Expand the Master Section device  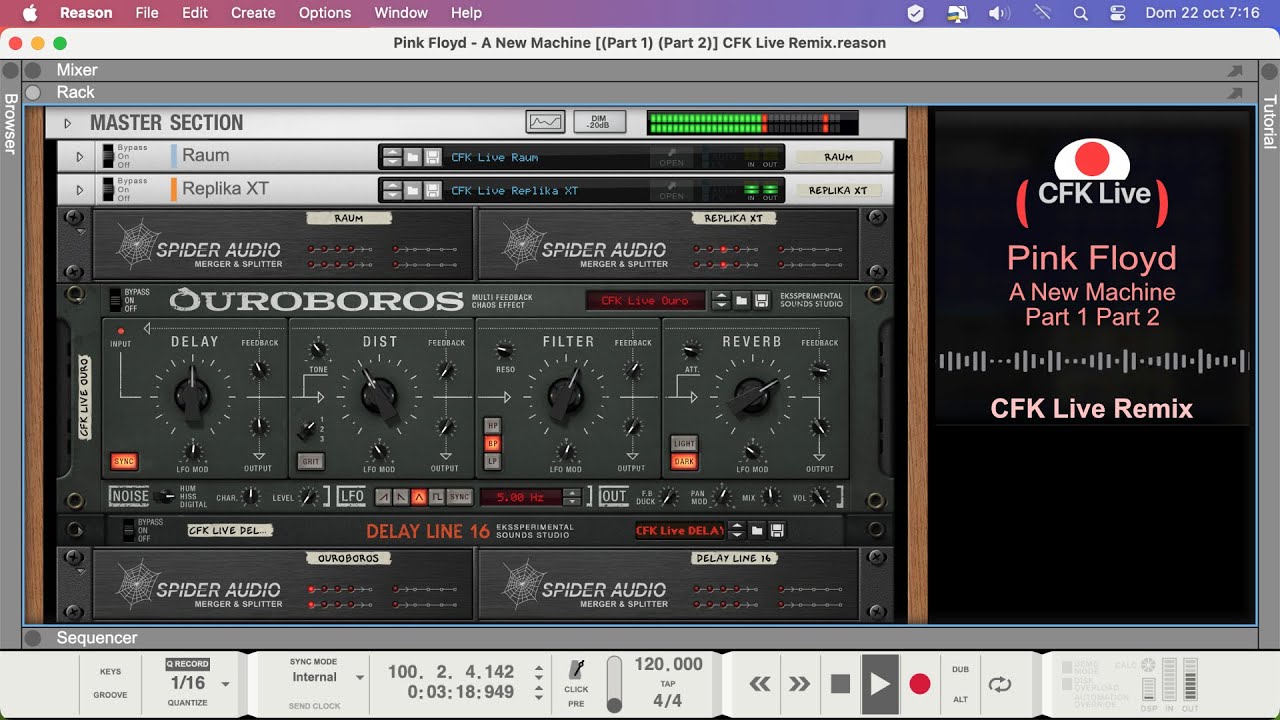(67, 123)
